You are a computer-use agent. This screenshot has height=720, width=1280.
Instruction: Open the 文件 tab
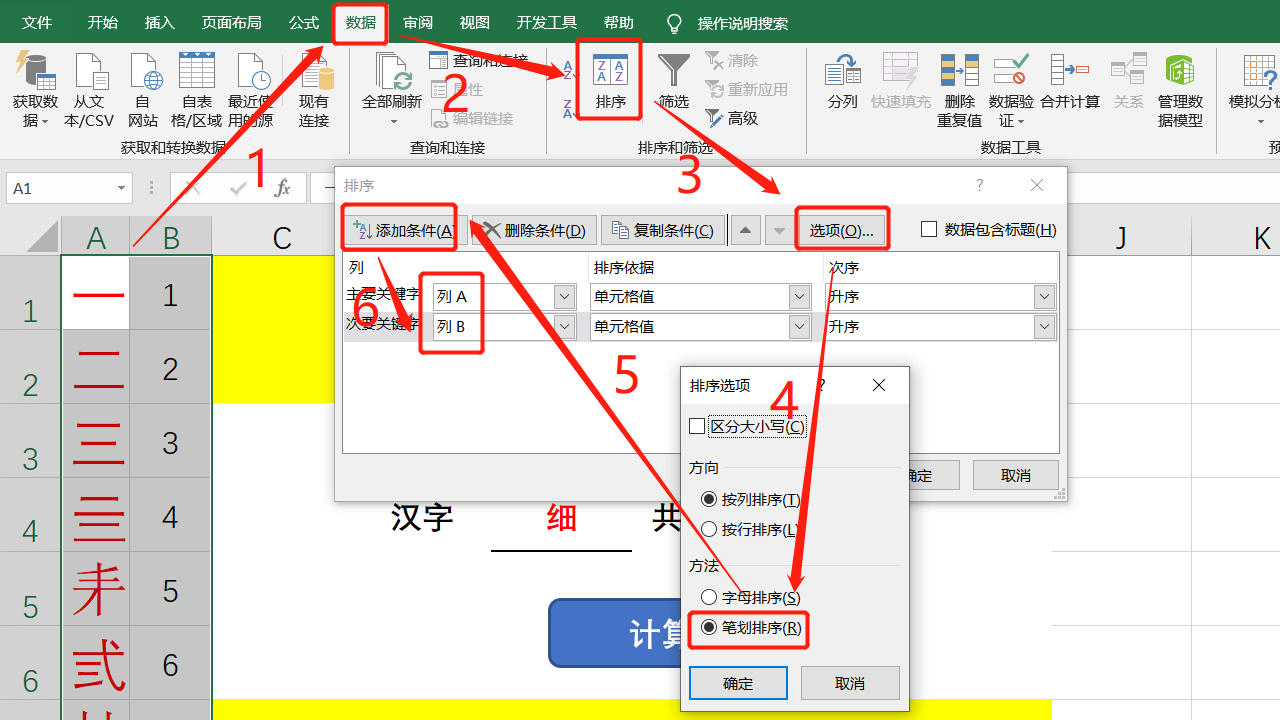click(x=37, y=22)
